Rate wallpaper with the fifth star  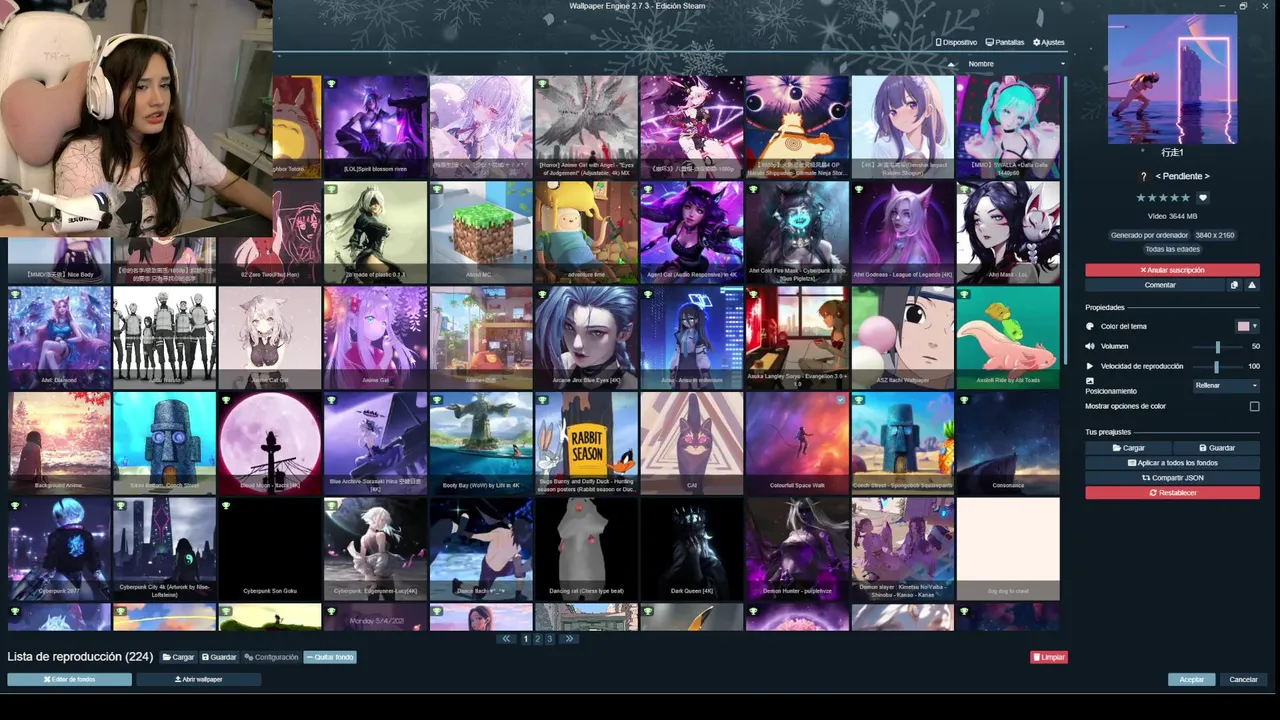[1186, 198]
